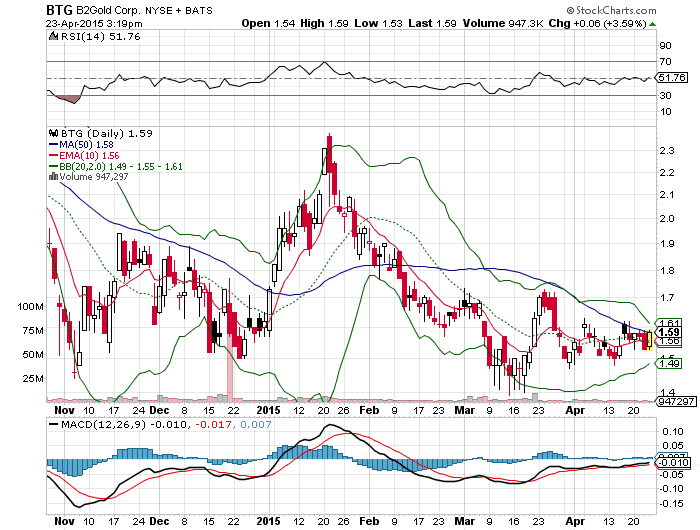700x530 pixels.
Task: Click the 2015 label on price axis
Action: (x=268, y=410)
